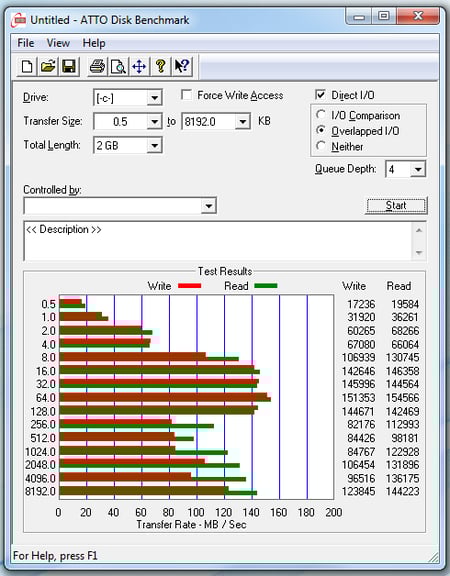The image size is (450, 576).
Task: Open Print Preview toolbar icon
Action: [x=118, y=66]
